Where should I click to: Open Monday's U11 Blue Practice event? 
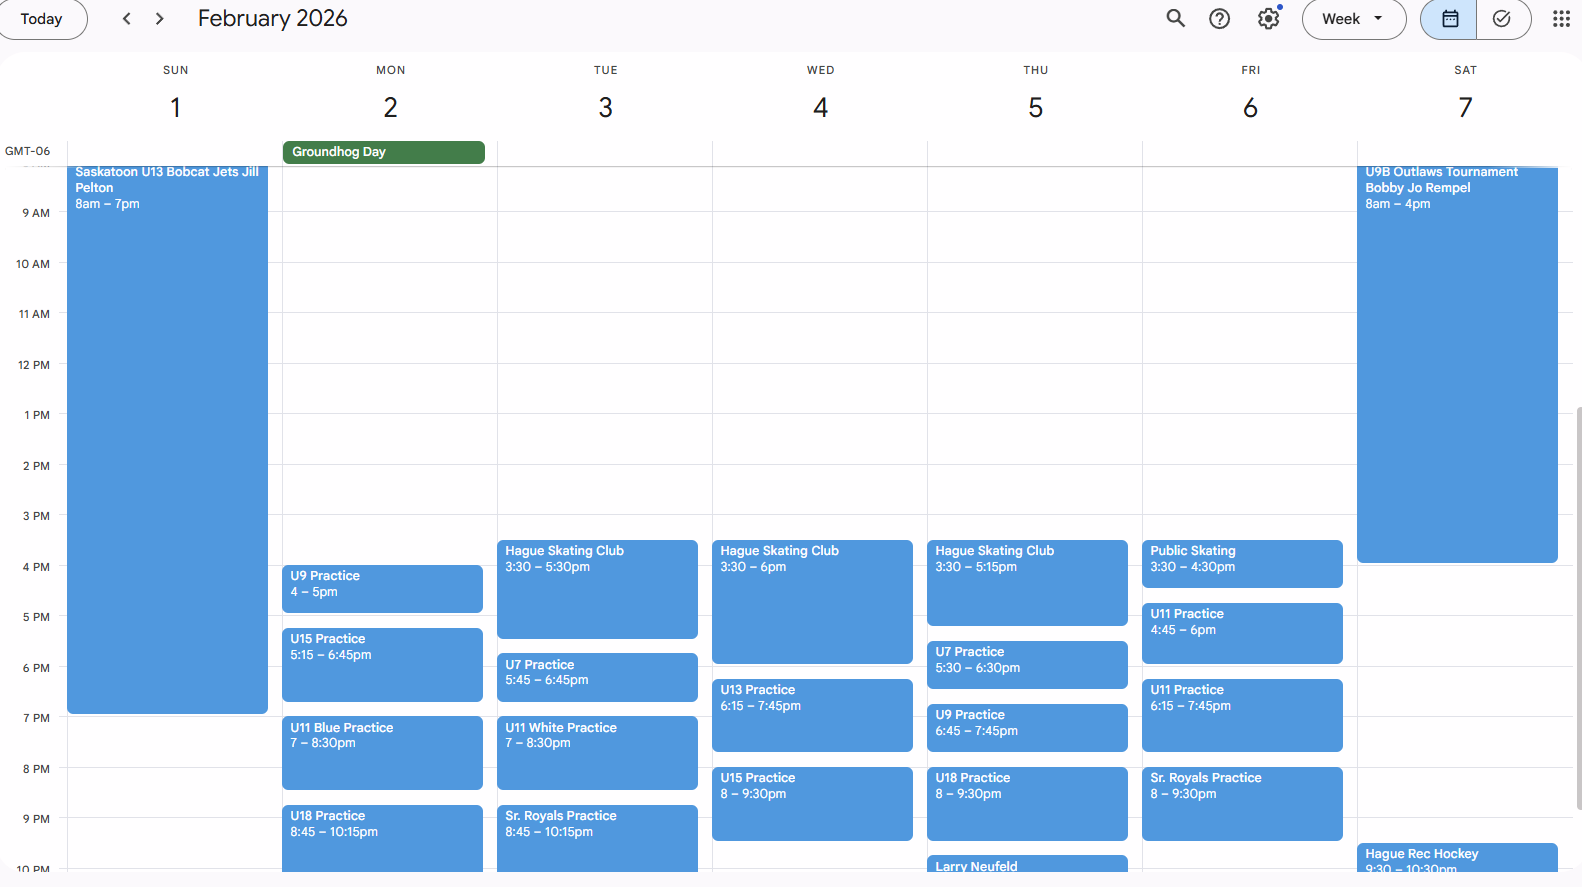click(382, 752)
